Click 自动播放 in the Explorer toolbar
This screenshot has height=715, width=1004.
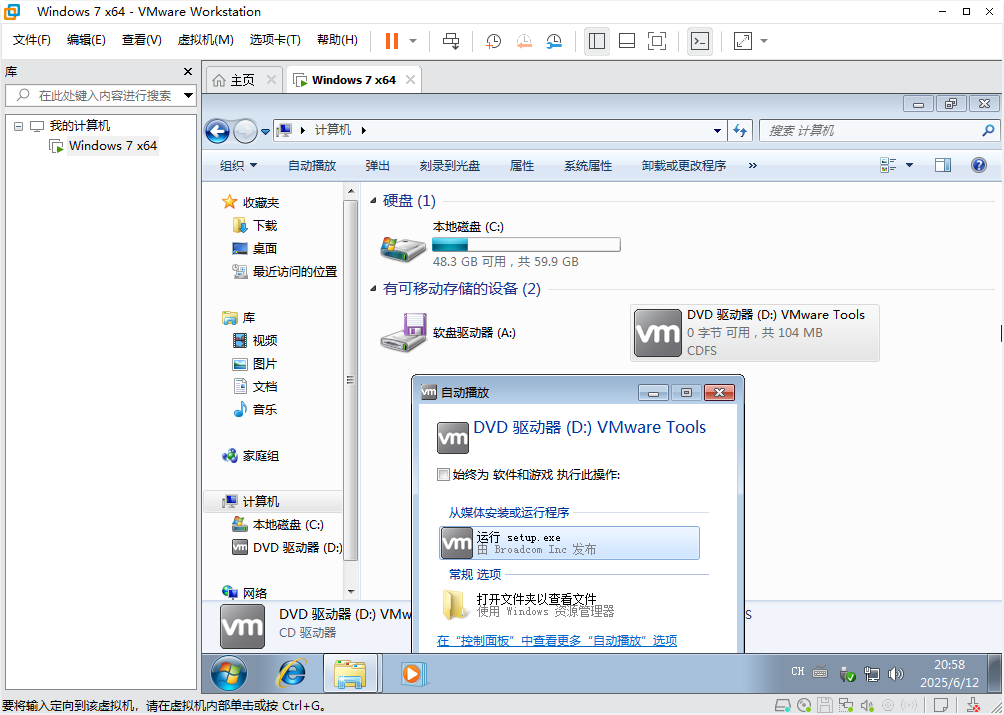click(312, 166)
